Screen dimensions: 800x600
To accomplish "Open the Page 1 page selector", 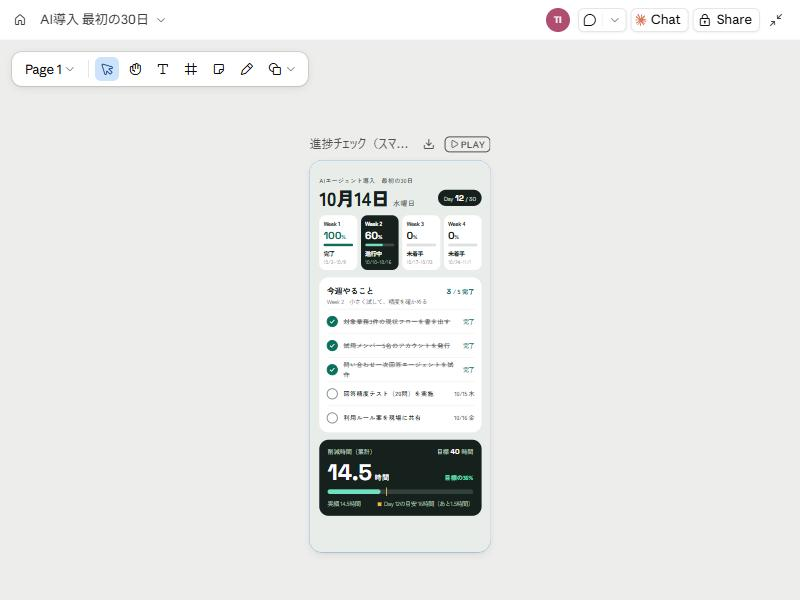I will (x=49, y=69).
